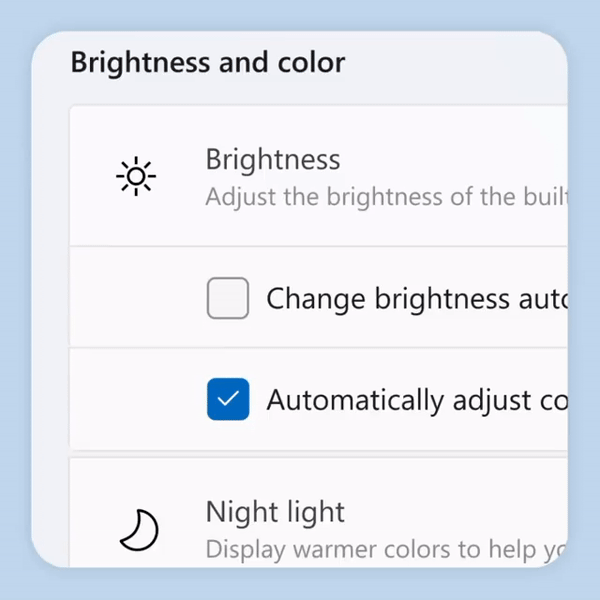Select the Brightness title text
This screenshot has height=600, width=600.
(x=273, y=159)
